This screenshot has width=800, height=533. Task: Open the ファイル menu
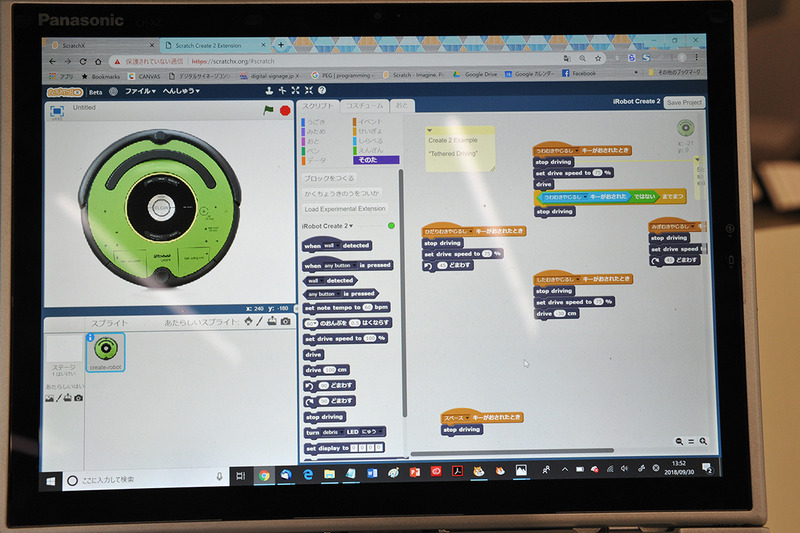click(x=140, y=91)
